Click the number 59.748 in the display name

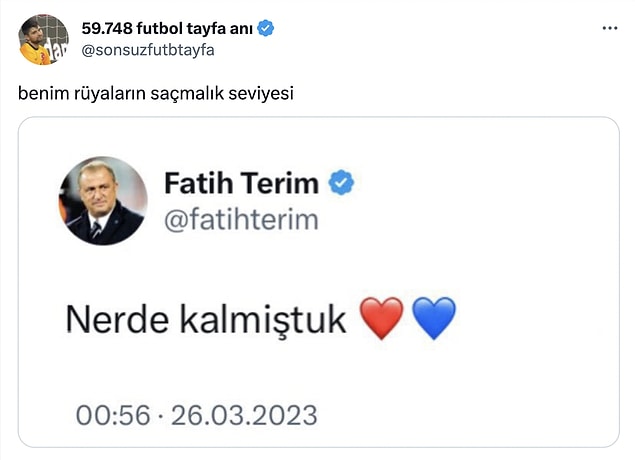(x=107, y=28)
